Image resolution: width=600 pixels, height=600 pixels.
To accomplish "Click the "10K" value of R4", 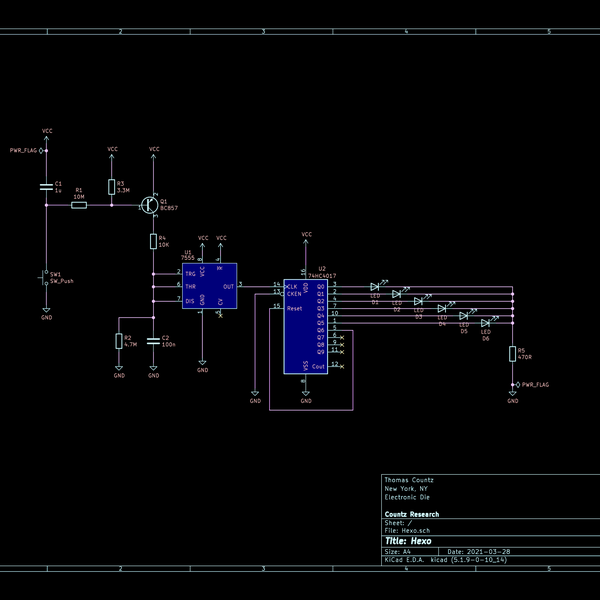I will tap(163, 245).
